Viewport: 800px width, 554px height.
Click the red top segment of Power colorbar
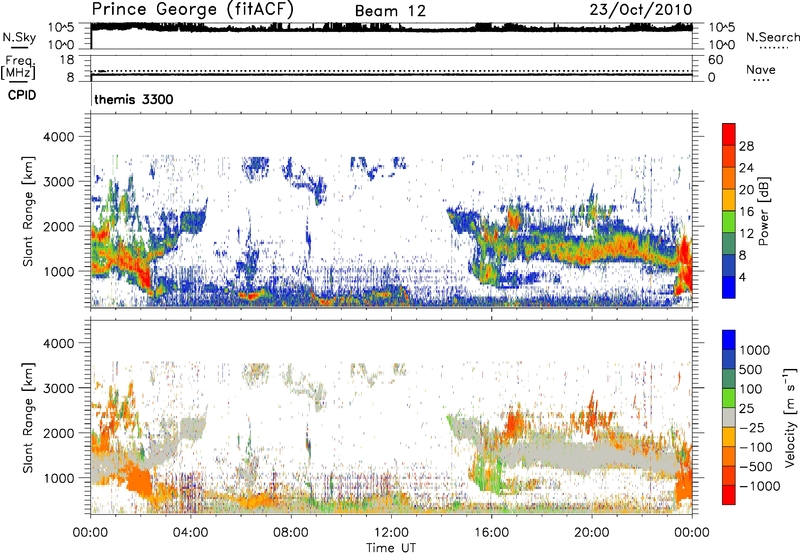tap(729, 134)
